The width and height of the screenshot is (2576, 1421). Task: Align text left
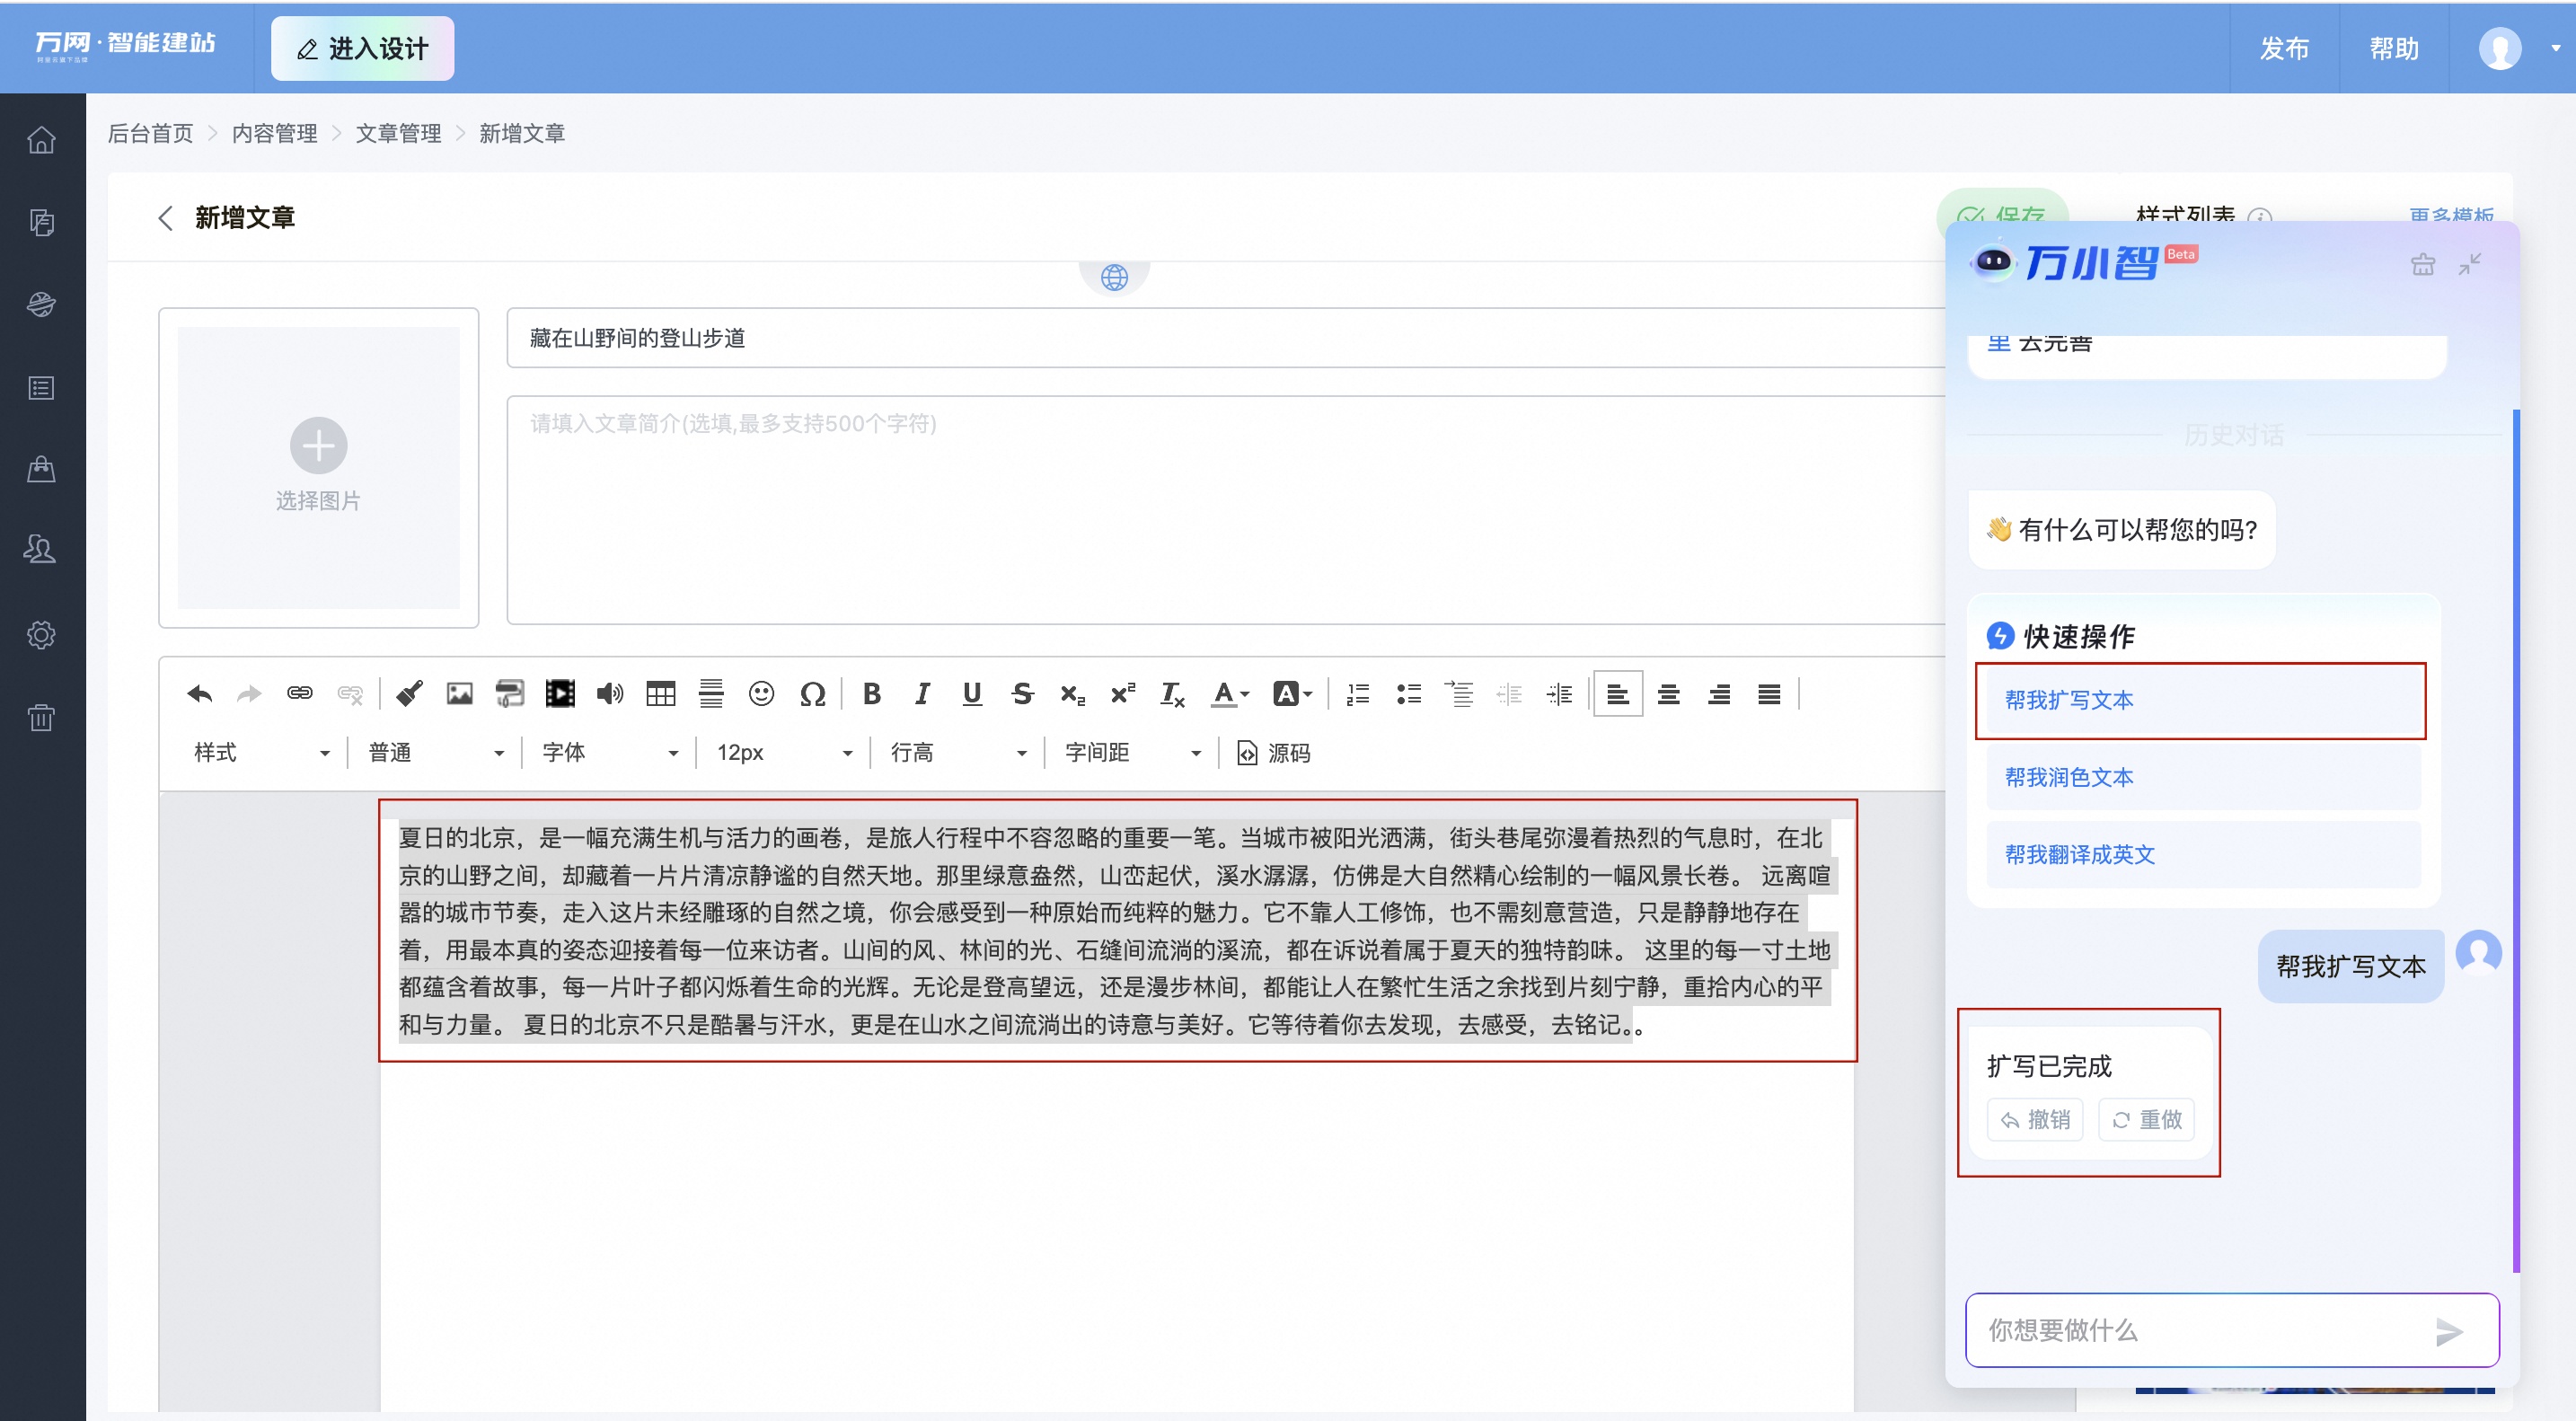[x=1618, y=694]
